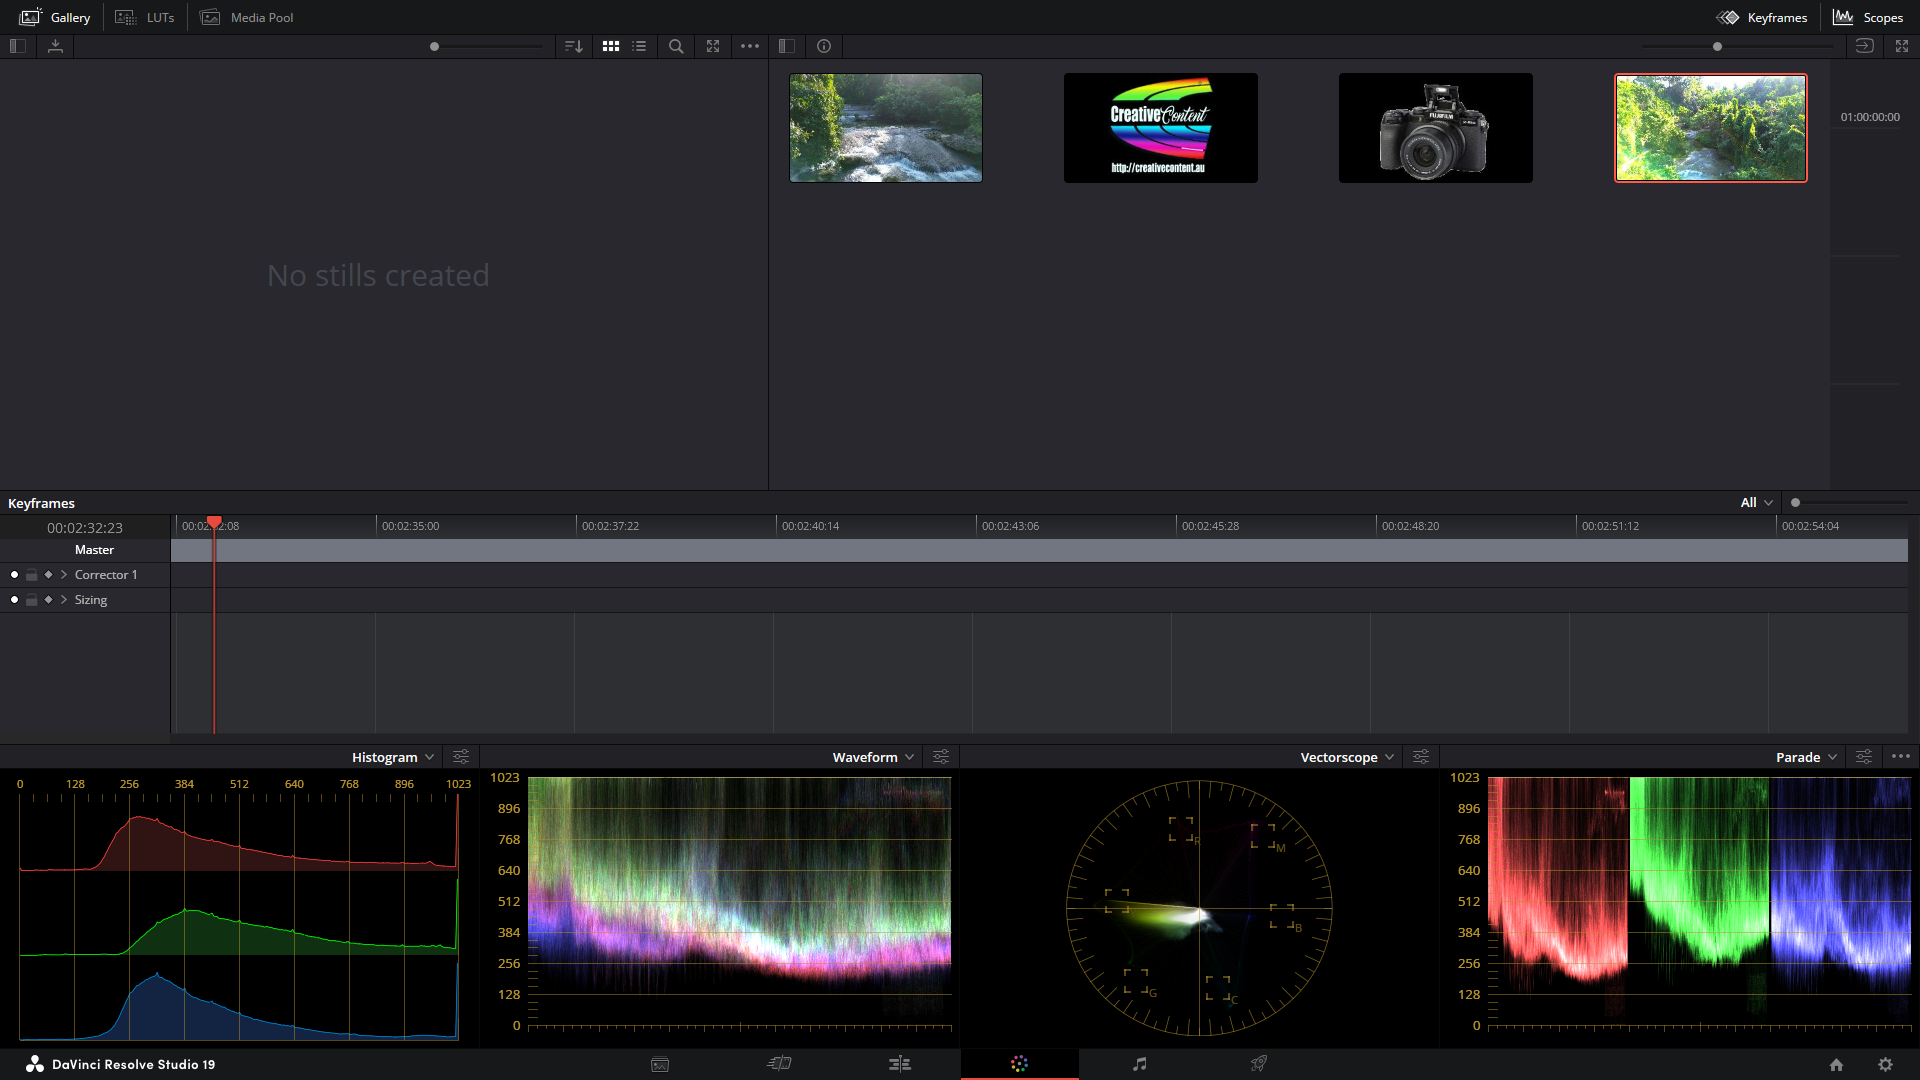The width and height of the screenshot is (1920, 1080).
Task: Open the Fairlight music note page
Action: coord(1139,1064)
